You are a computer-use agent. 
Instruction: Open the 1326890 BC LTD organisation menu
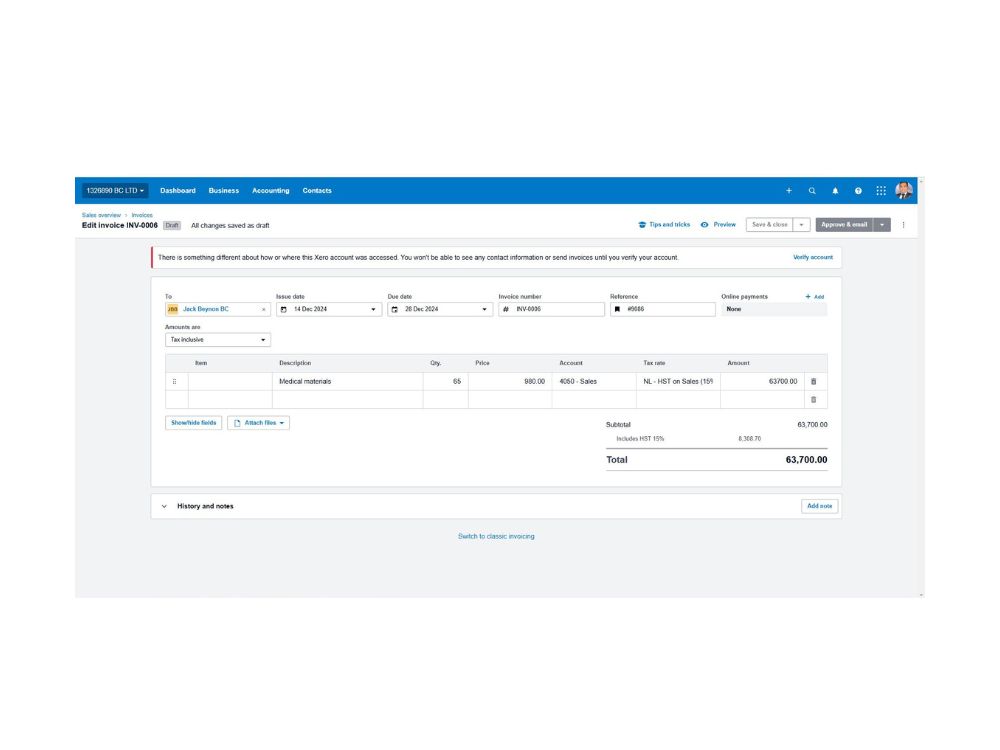tap(115, 191)
